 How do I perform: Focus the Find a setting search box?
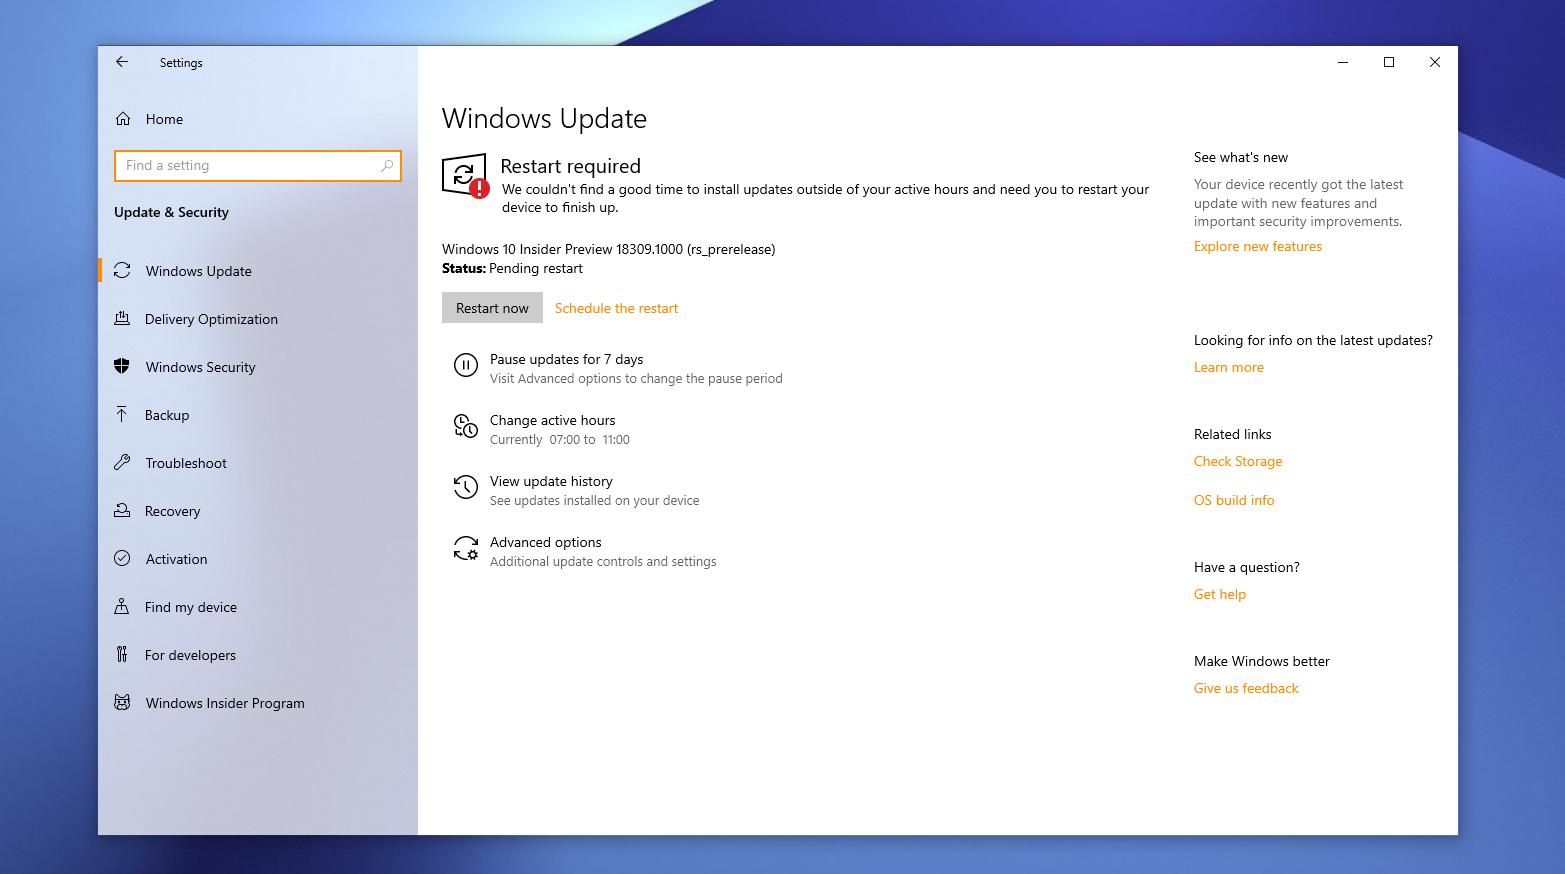tap(258, 166)
